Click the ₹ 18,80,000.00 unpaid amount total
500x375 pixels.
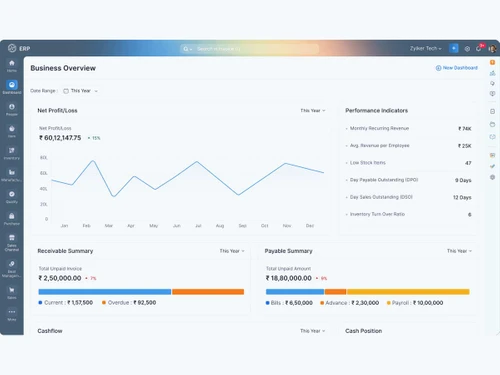(289, 278)
